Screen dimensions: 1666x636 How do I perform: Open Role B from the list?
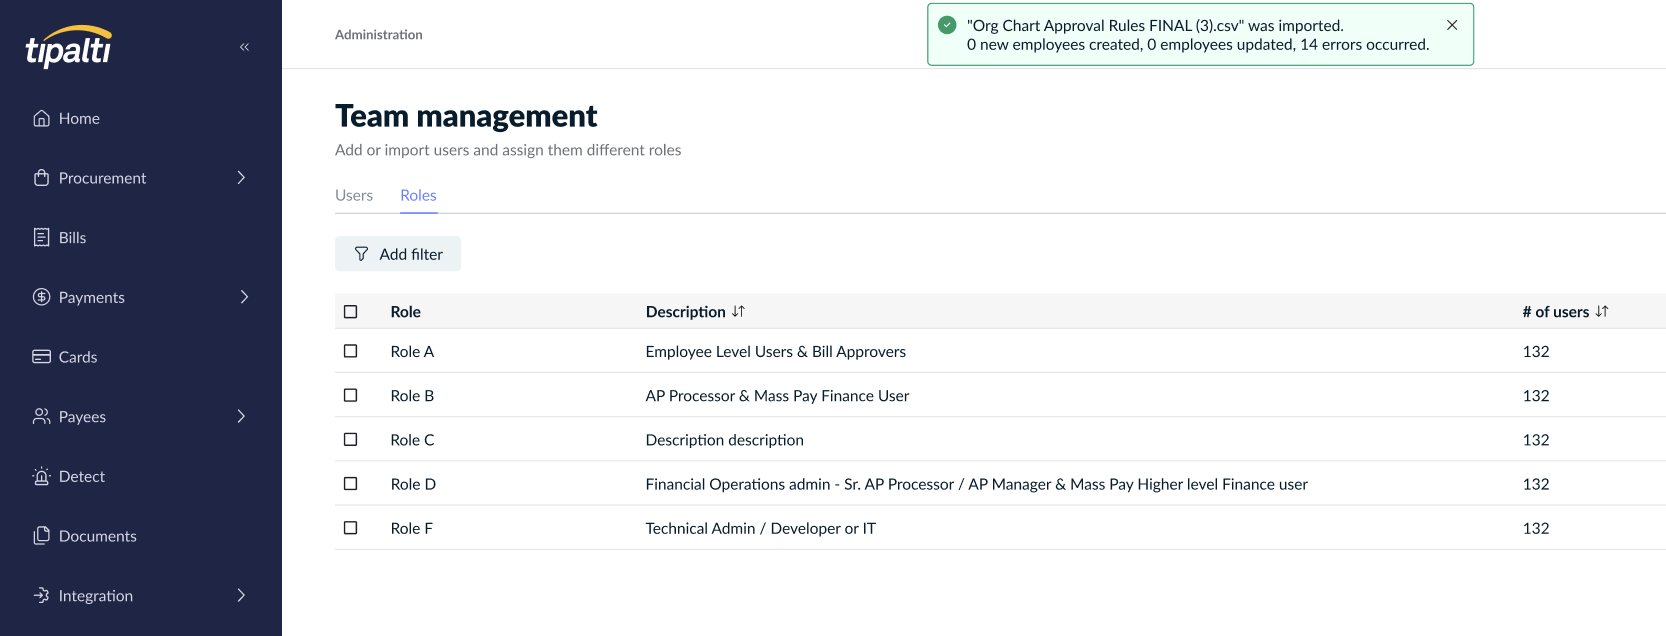click(412, 395)
